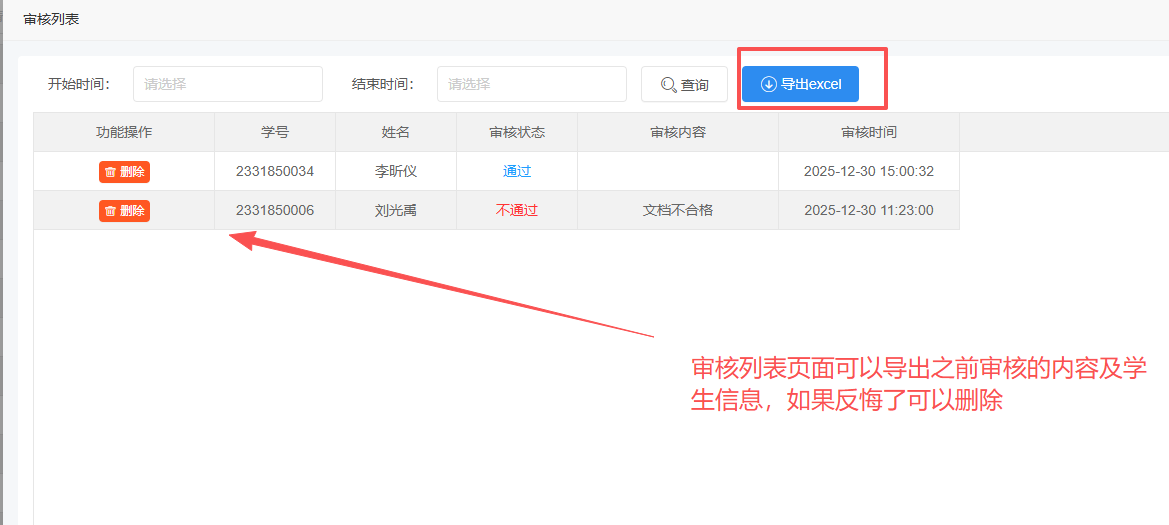Click the student ID cell 2331850034

(x=275, y=172)
